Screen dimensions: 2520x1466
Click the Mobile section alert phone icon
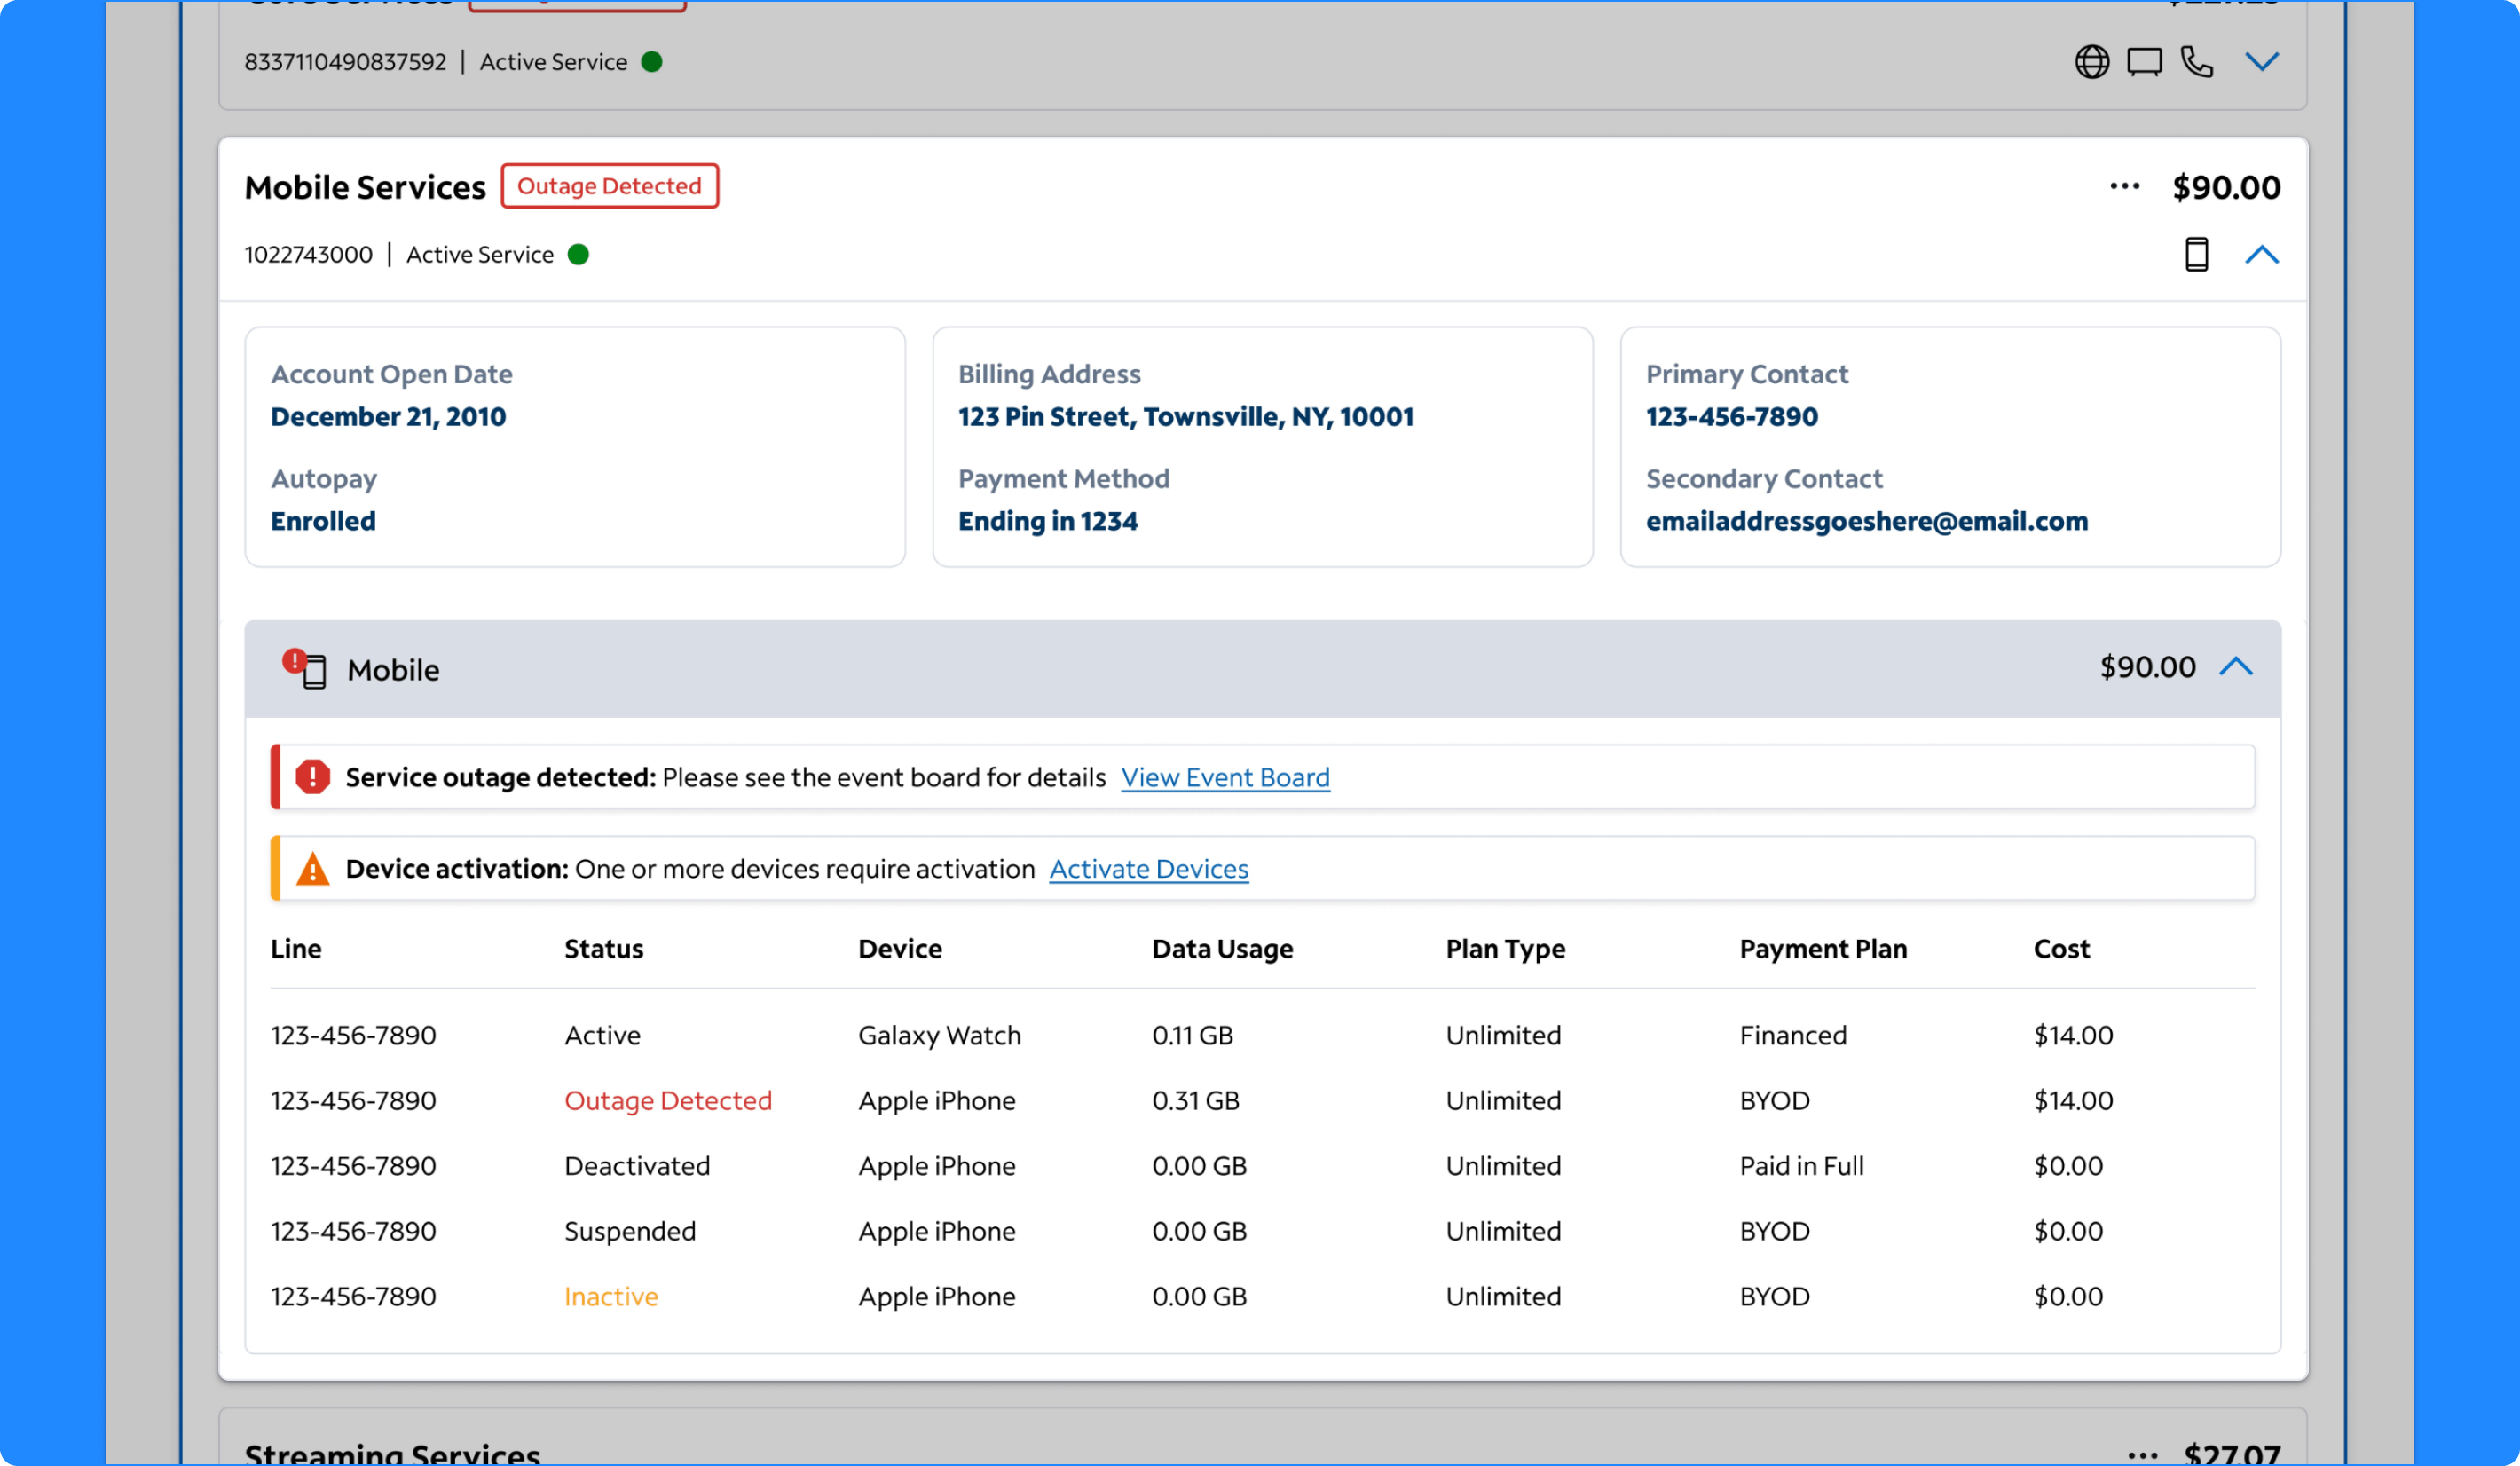(305, 668)
